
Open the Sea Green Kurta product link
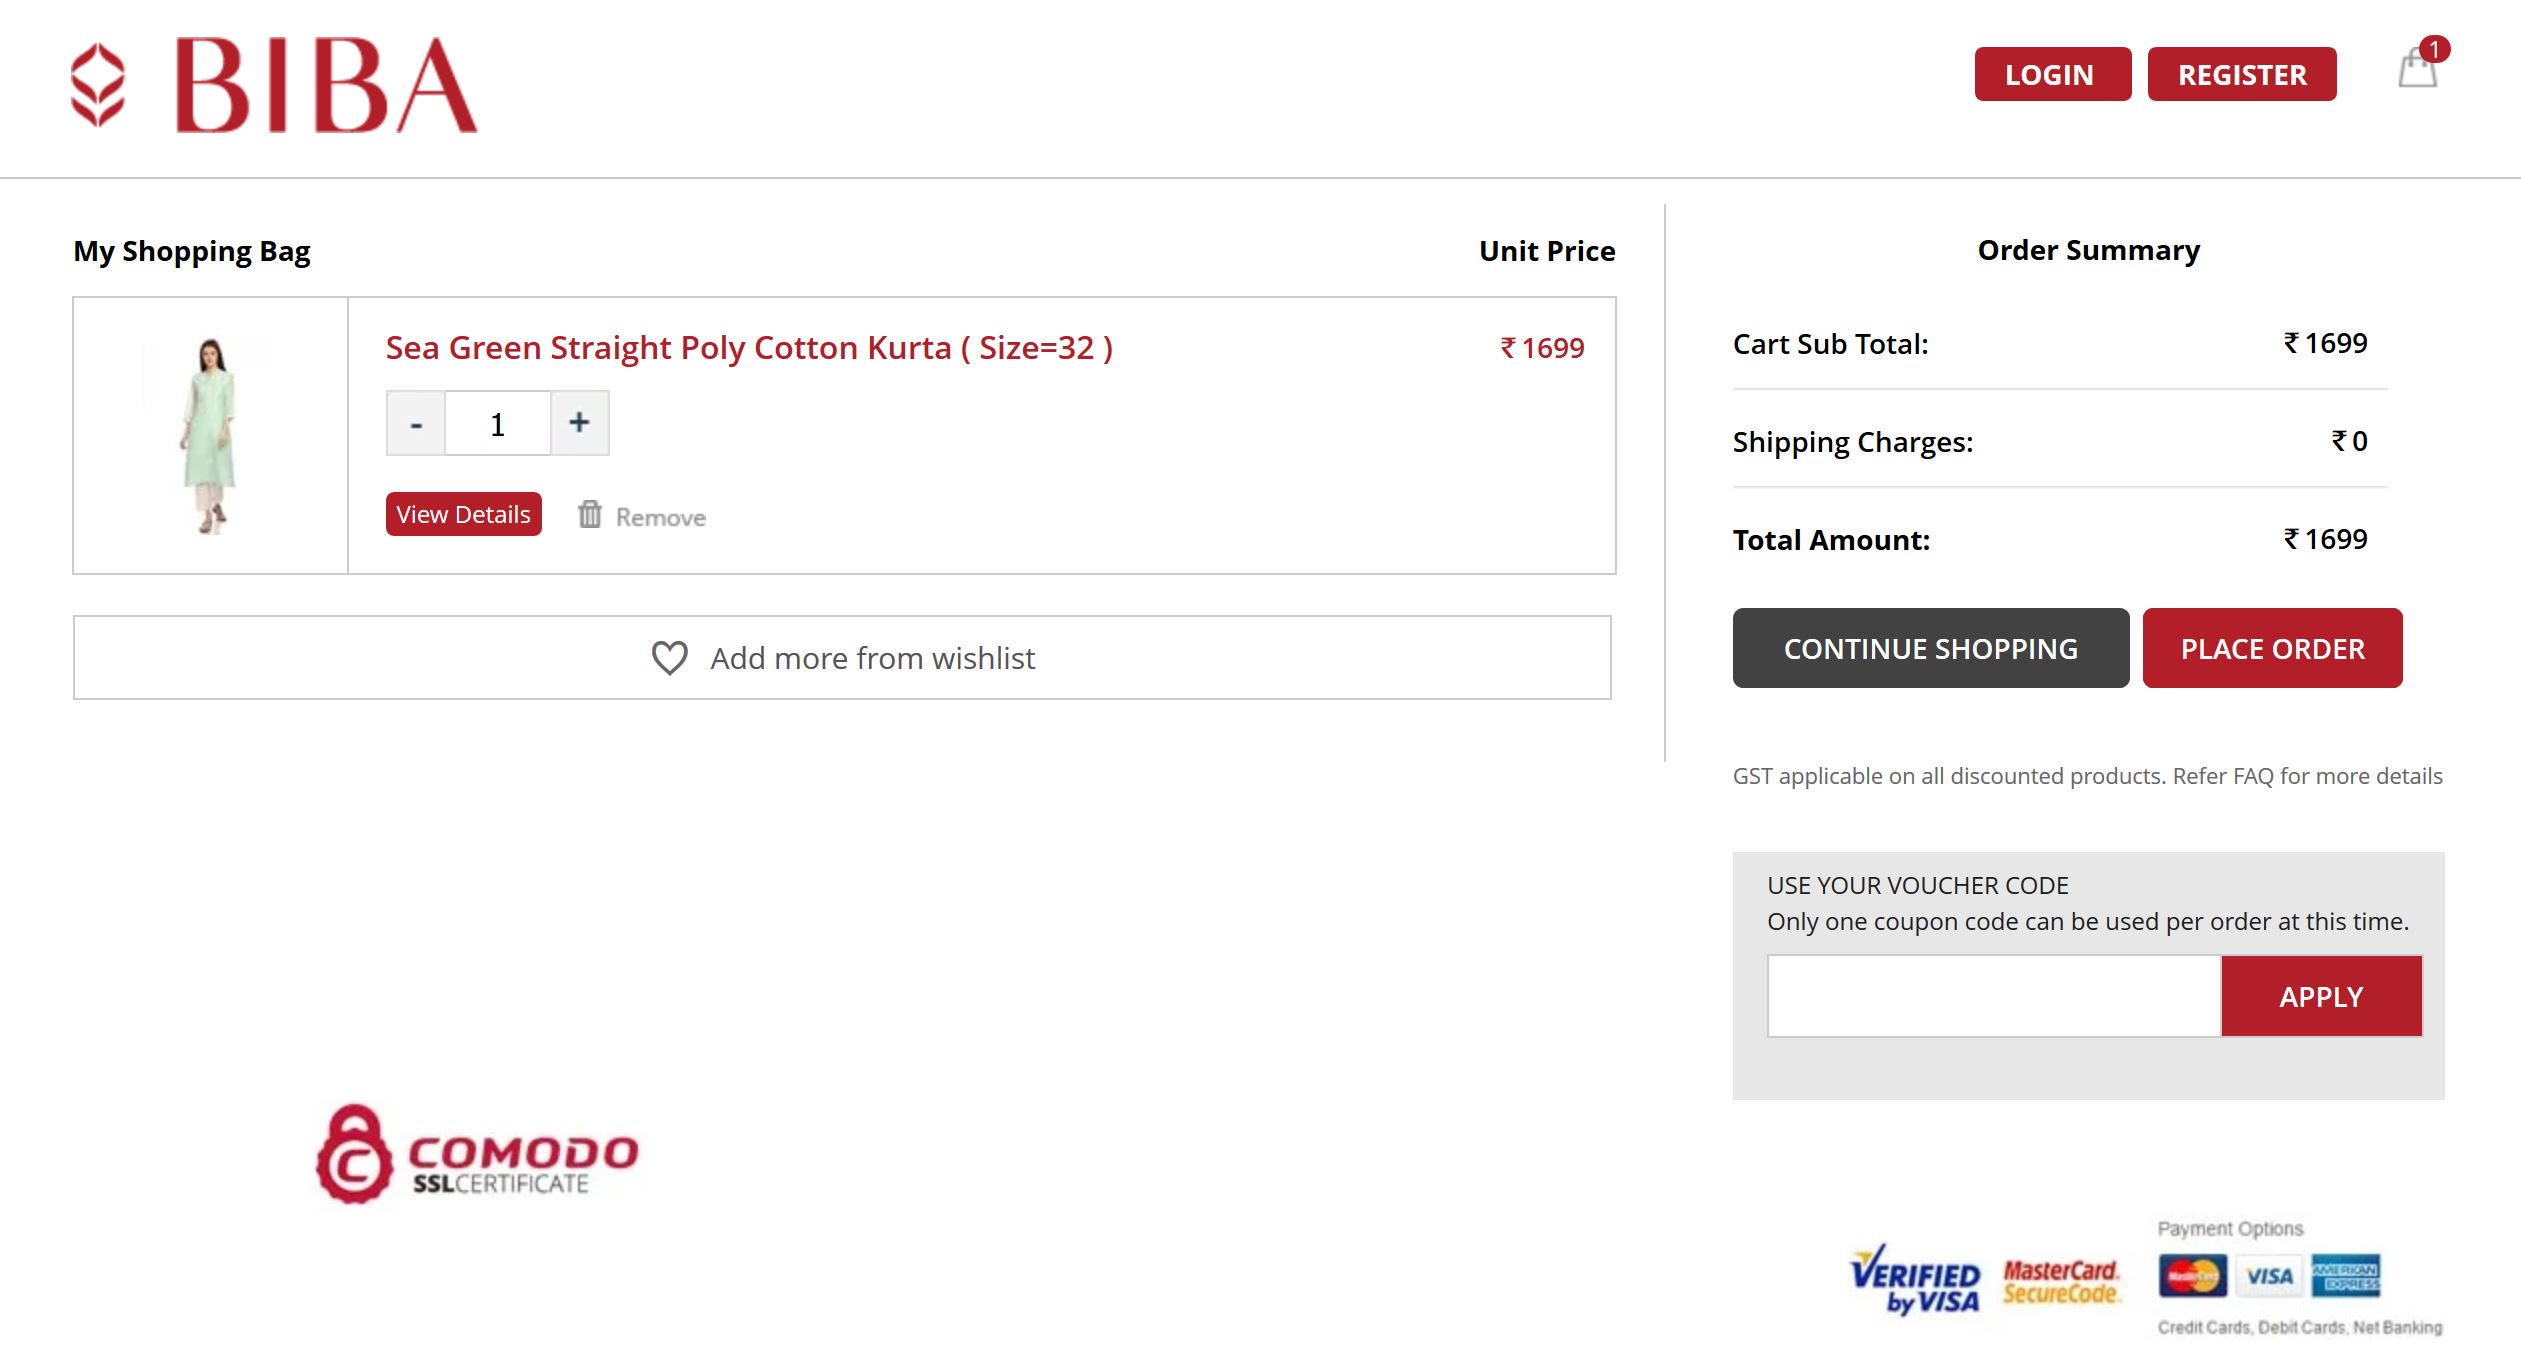(x=748, y=348)
